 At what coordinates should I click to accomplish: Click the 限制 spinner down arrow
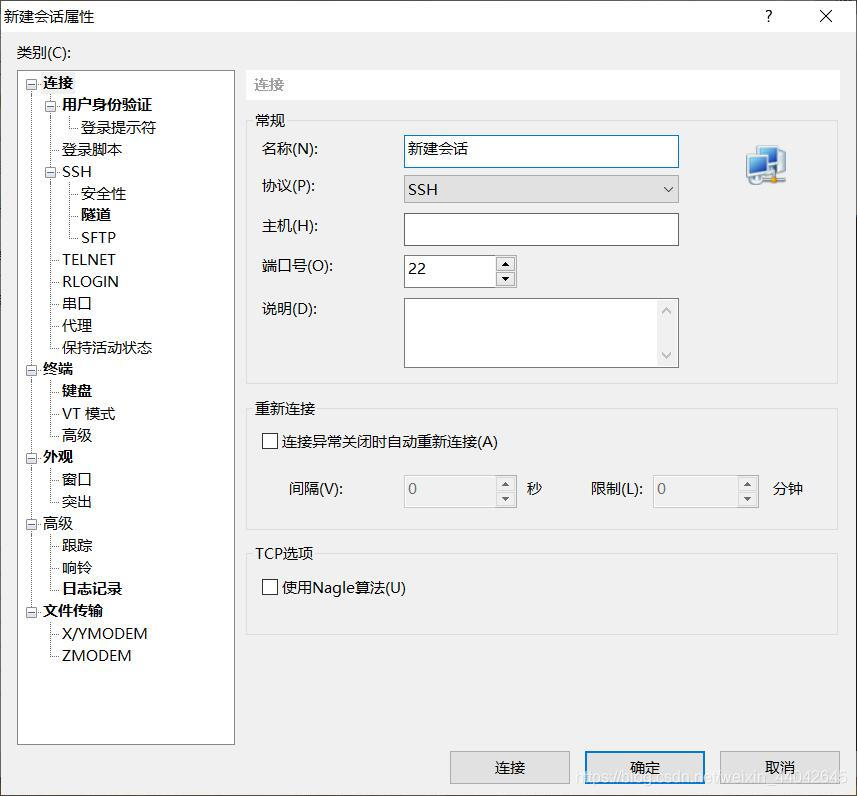coord(748,499)
